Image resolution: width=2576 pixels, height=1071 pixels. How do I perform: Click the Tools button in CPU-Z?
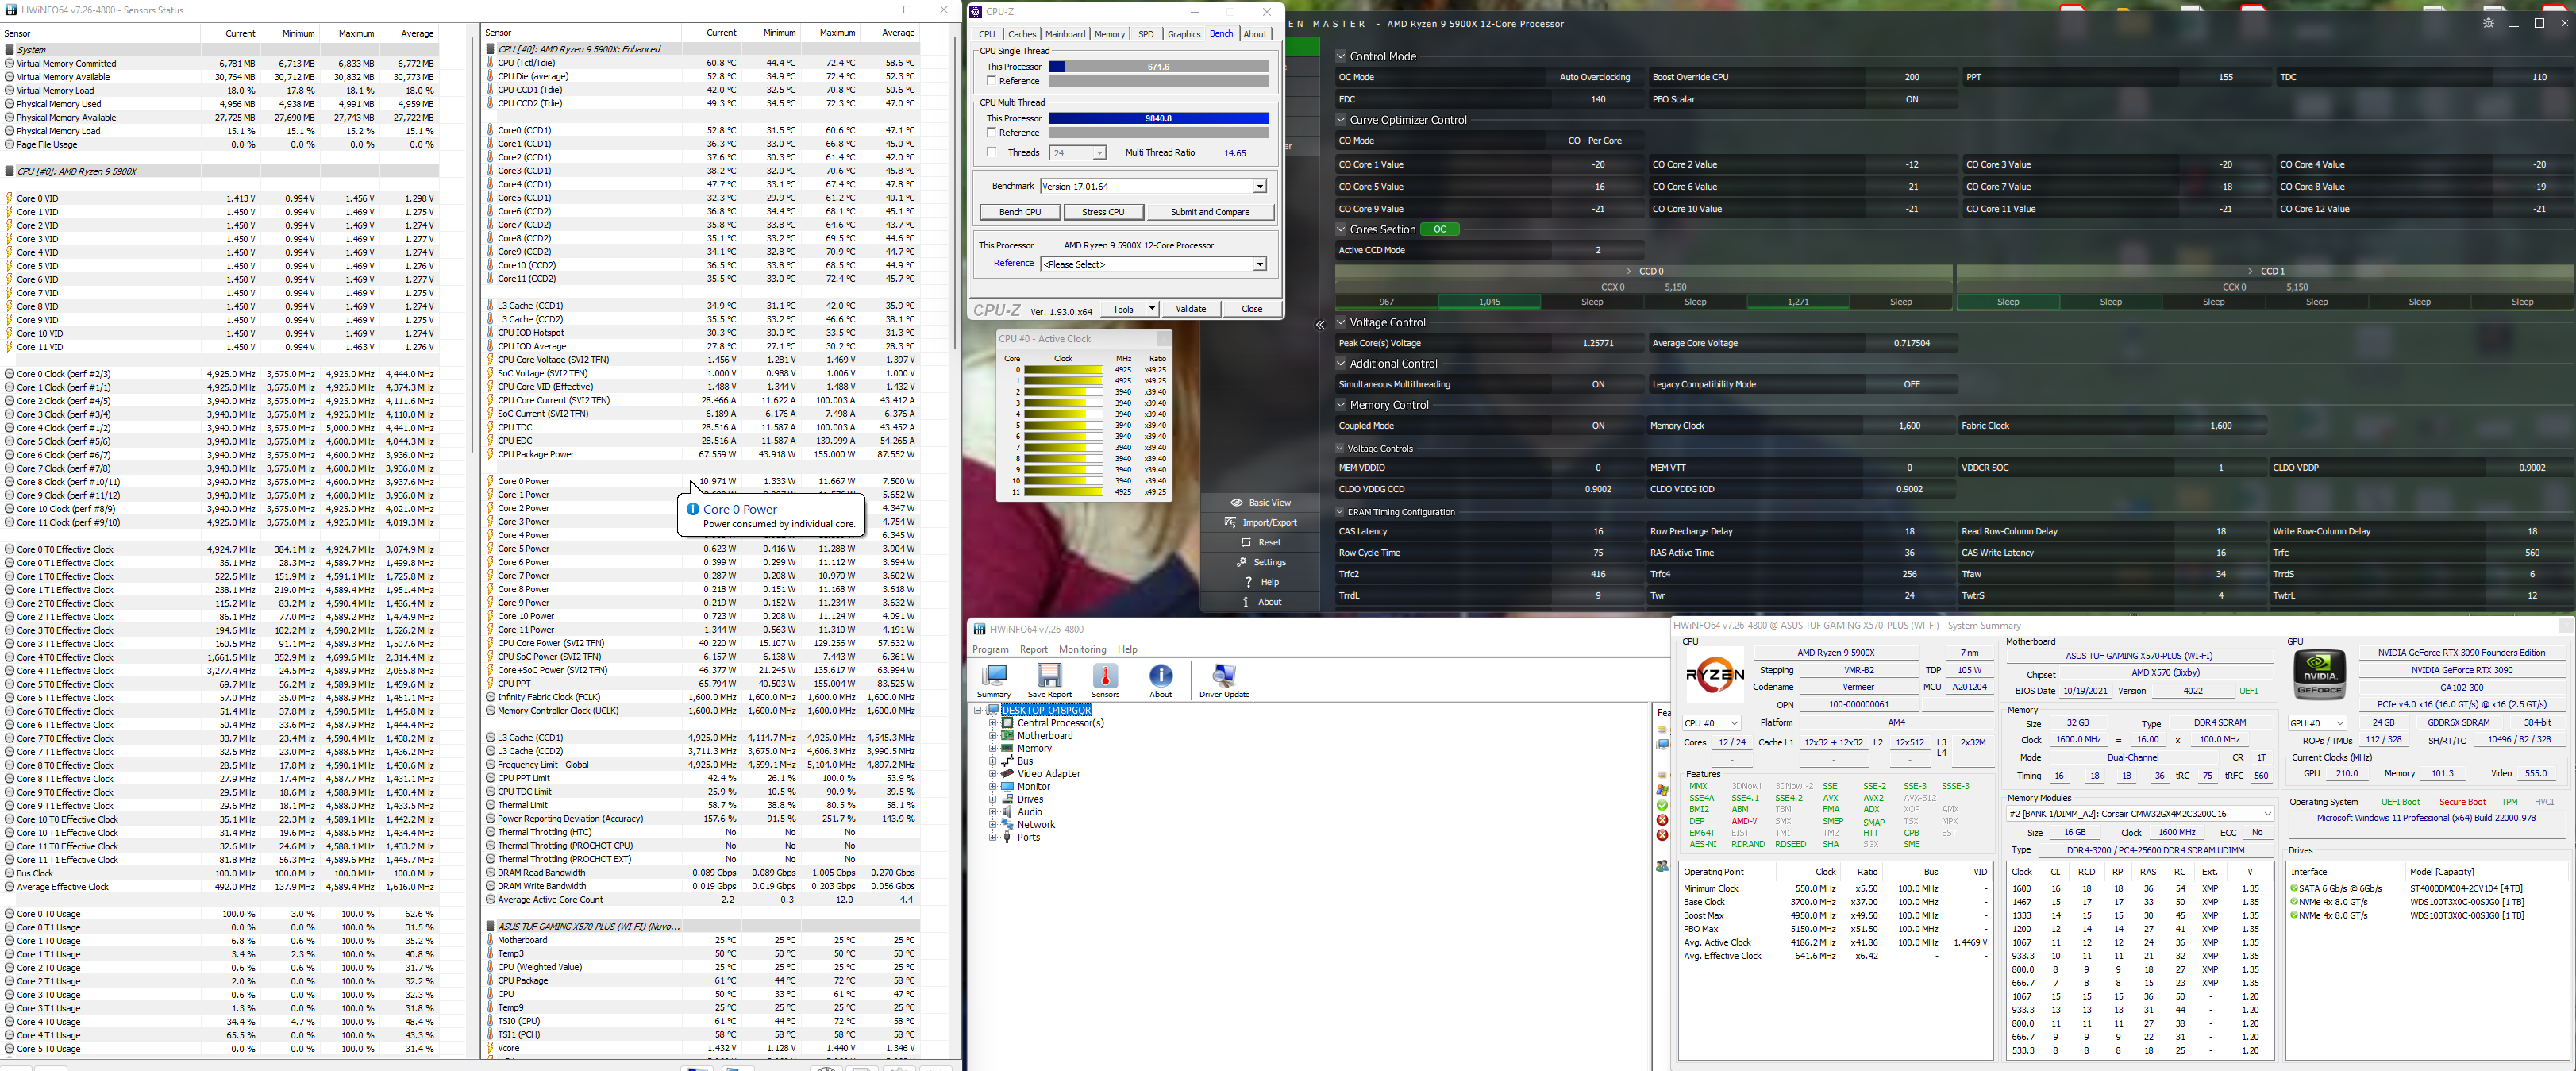pyautogui.click(x=1124, y=309)
